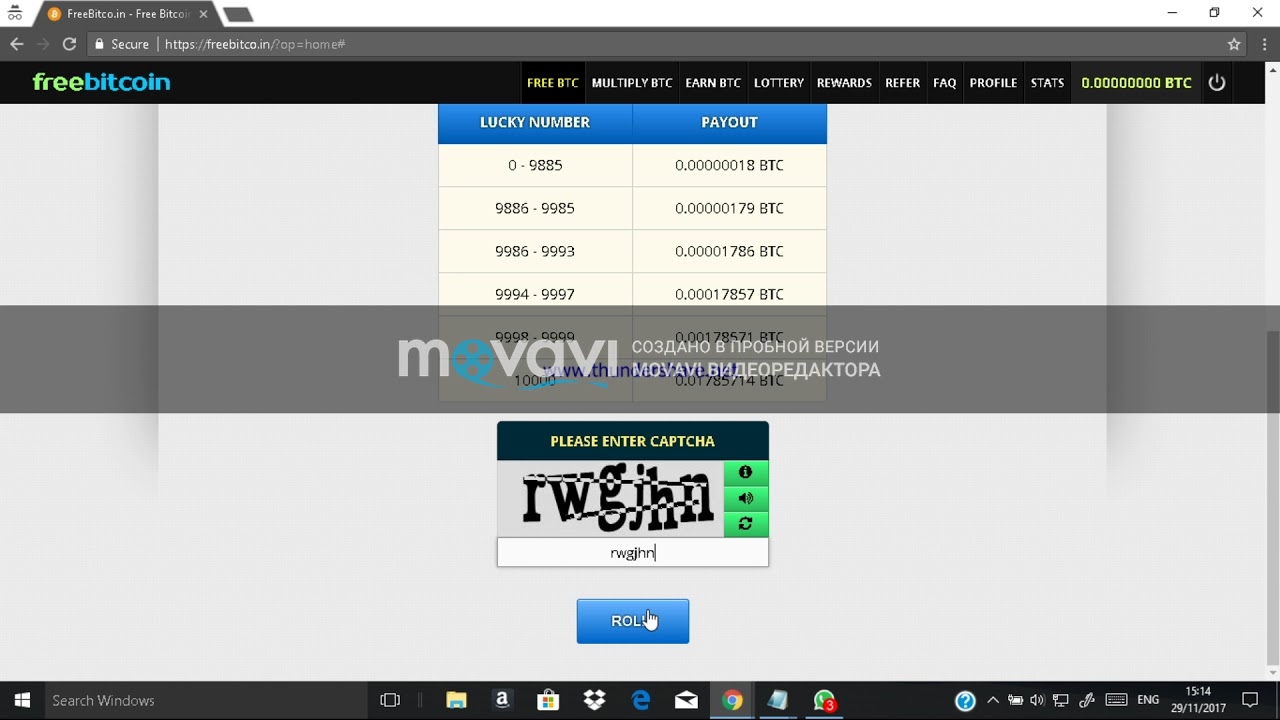Open the volume control in system tray
This screenshot has height=720, width=1280.
1037,700
